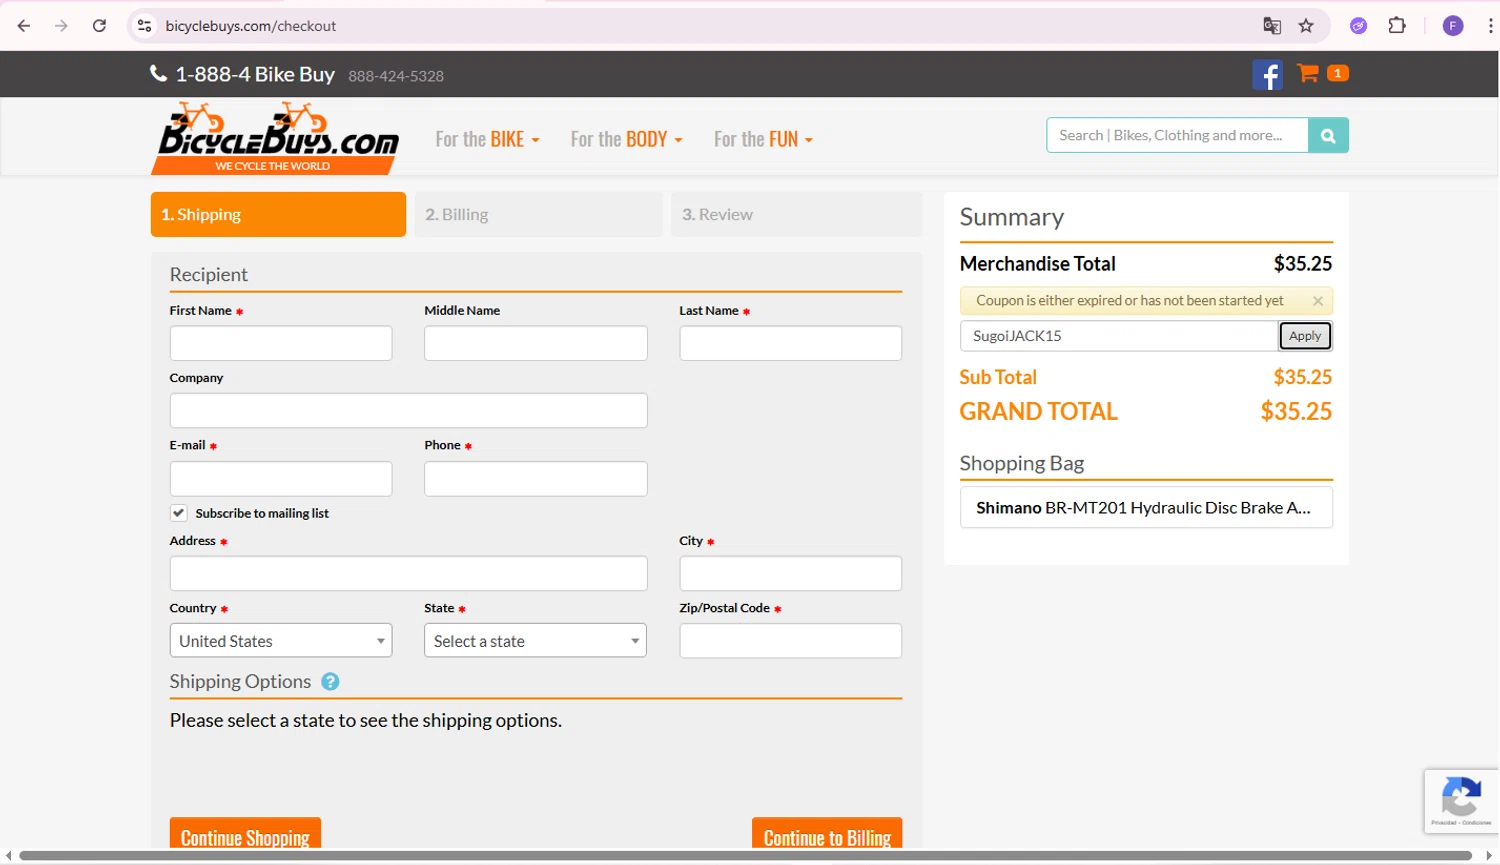
Task: Open the State dropdown
Action: click(535, 641)
